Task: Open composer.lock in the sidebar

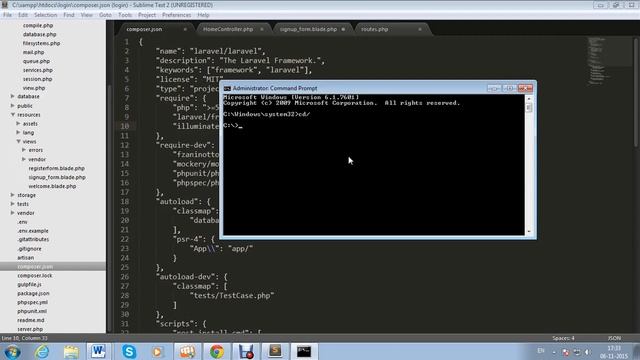Action: coord(35,276)
